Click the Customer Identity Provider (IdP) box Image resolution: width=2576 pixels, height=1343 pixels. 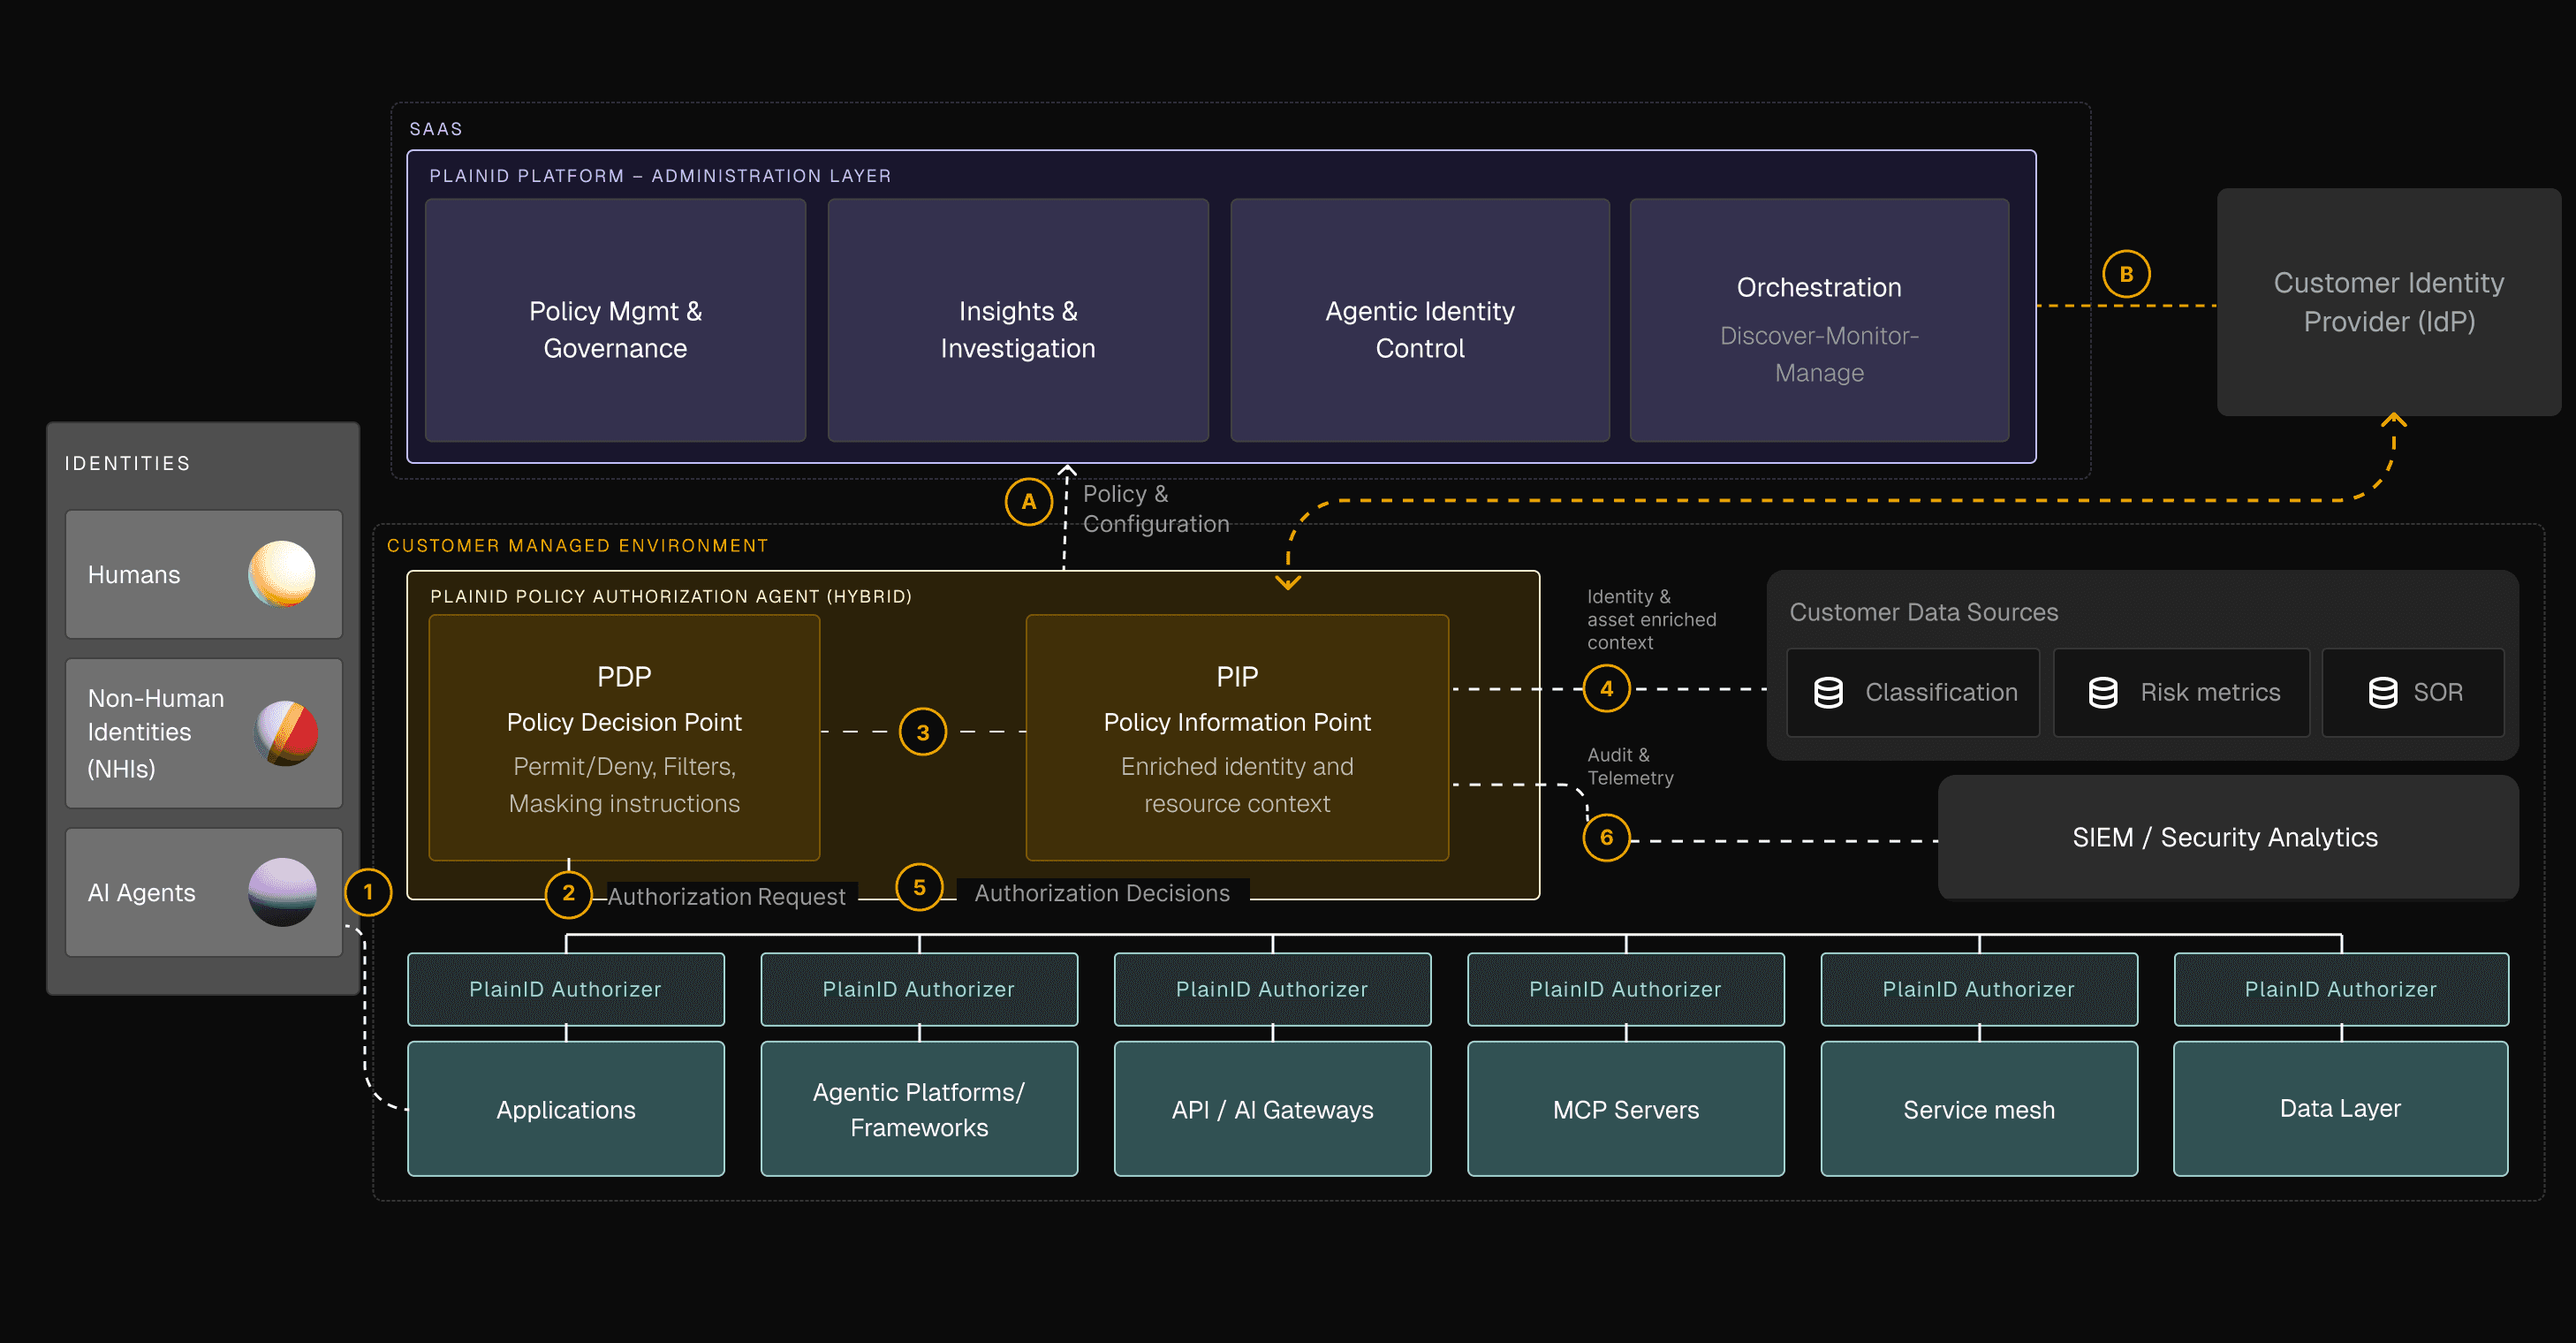point(2389,302)
